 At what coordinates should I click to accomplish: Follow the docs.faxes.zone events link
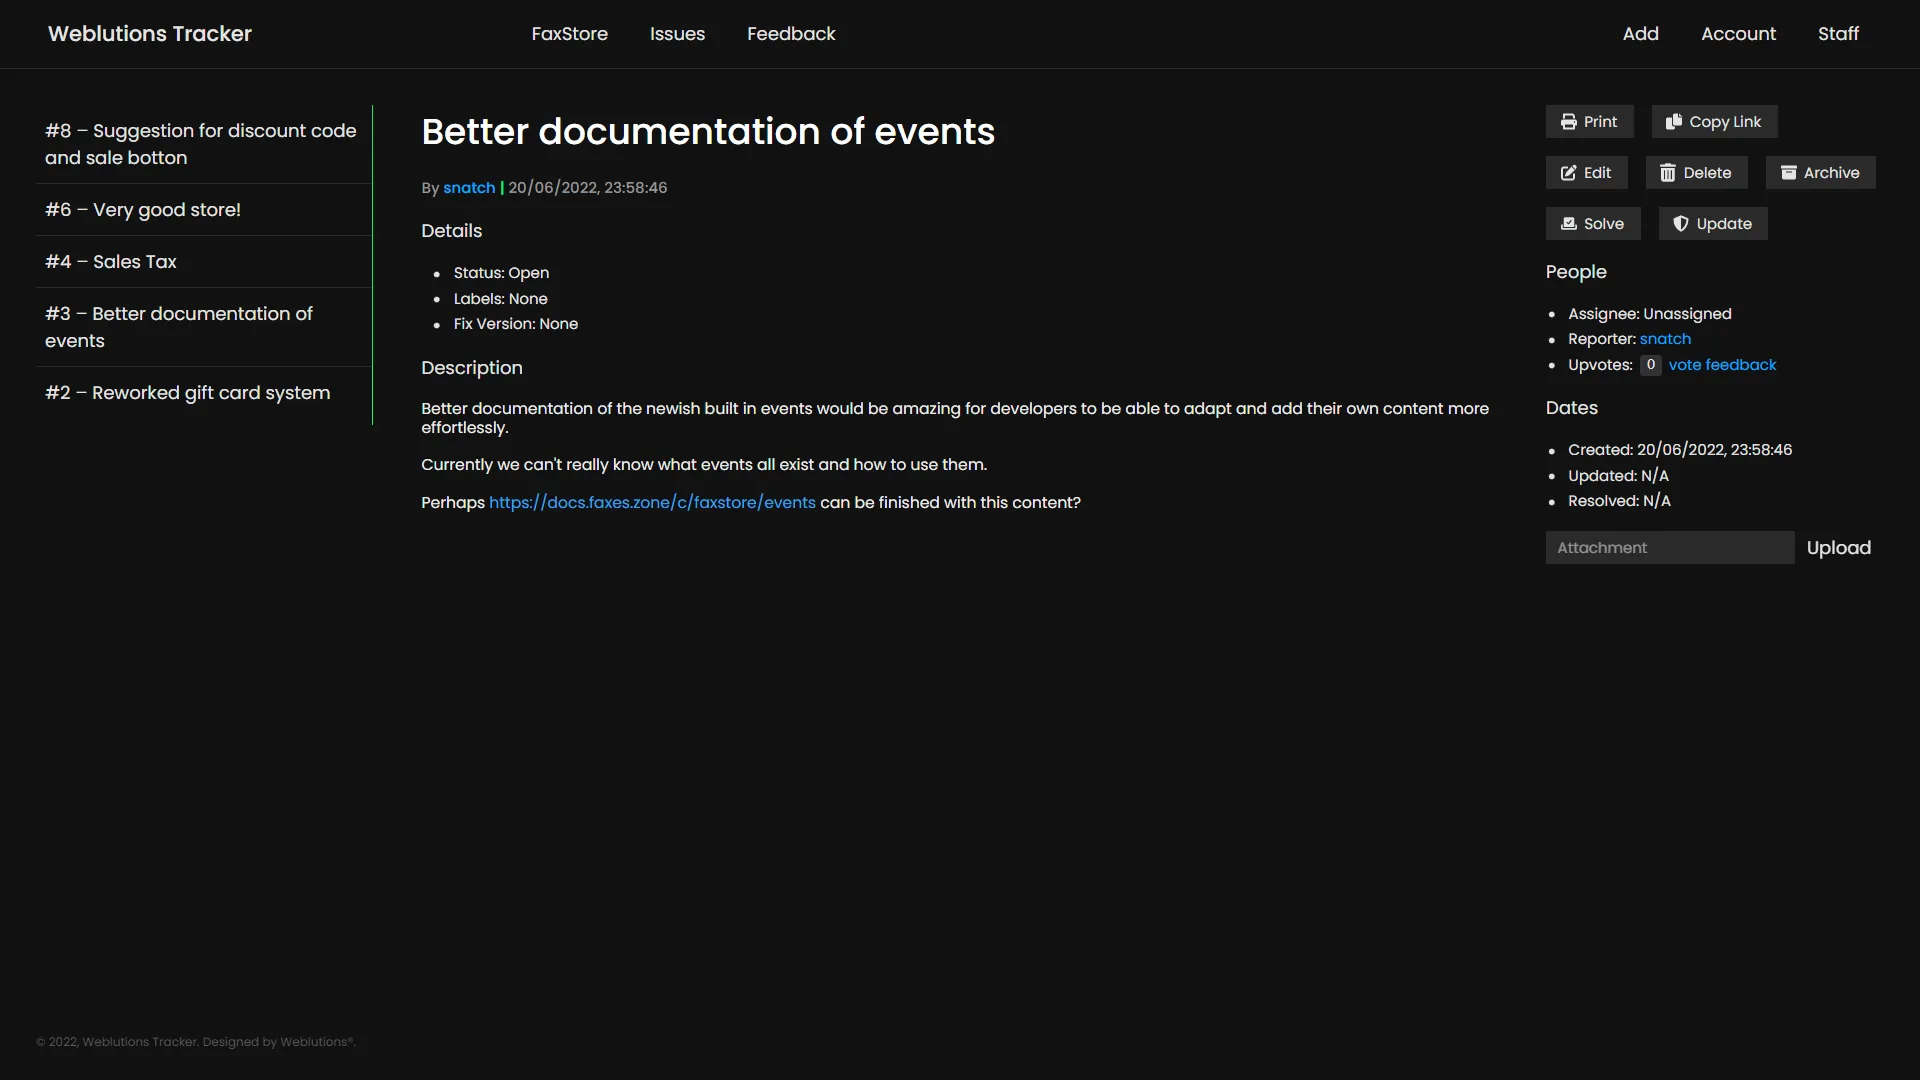click(x=651, y=503)
